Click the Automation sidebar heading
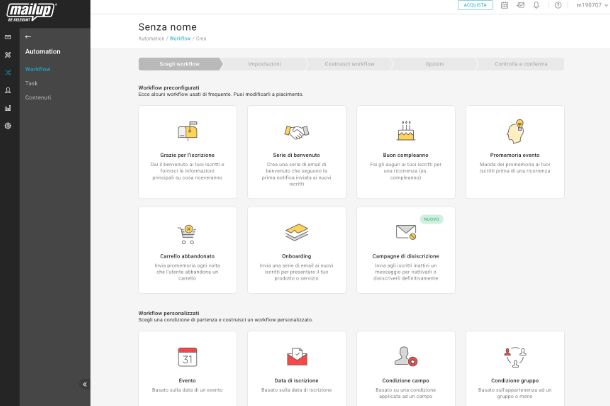The height and width of the screenshot is (406, 610). point(43,51)
